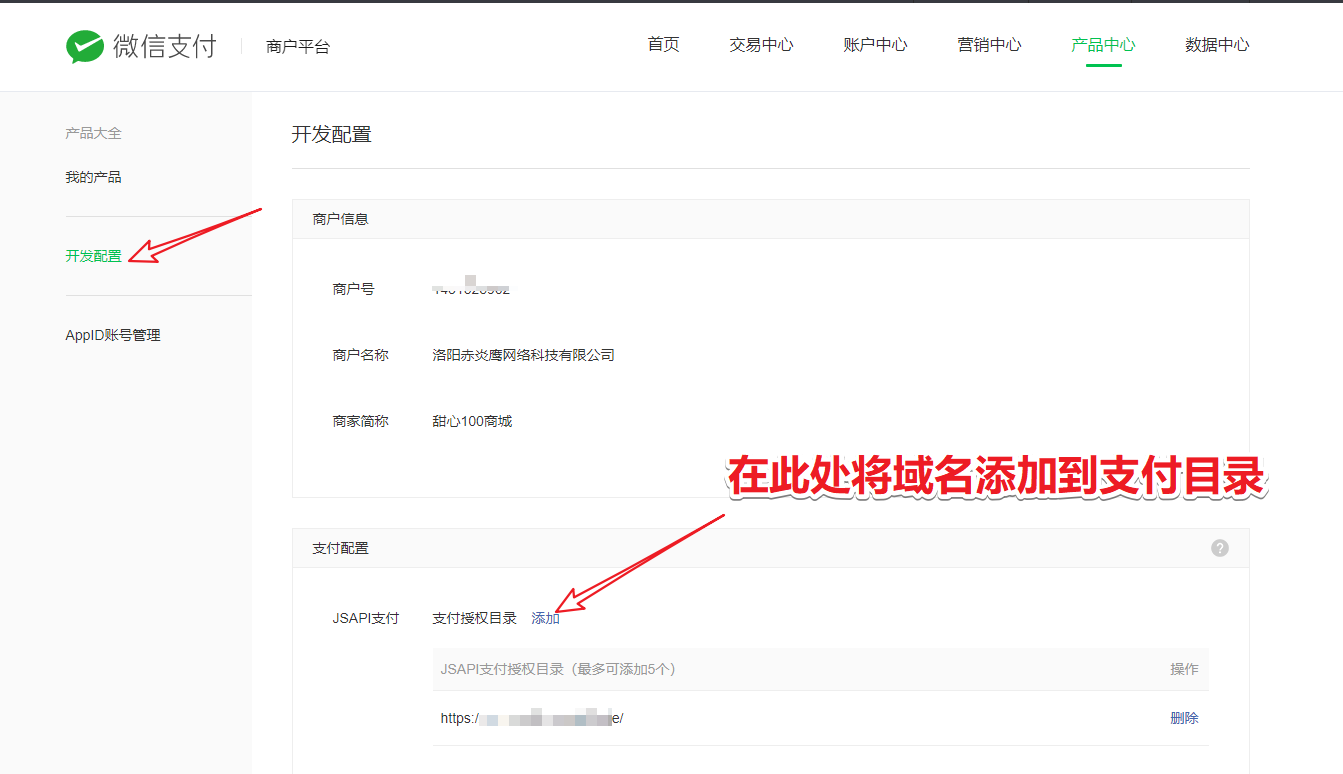This screenshot has width=1343, height=774.
Task: Select 我的产品 in sidebar
Action: pos(94,177)
